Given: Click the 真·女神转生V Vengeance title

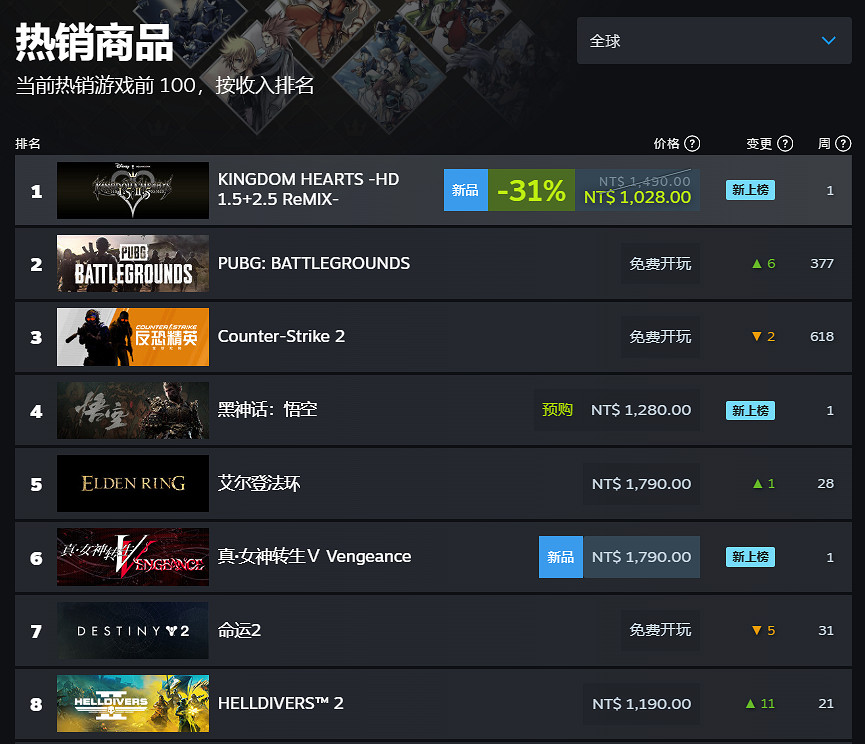Looking at the screenshot, I should (x=314, y=556).
